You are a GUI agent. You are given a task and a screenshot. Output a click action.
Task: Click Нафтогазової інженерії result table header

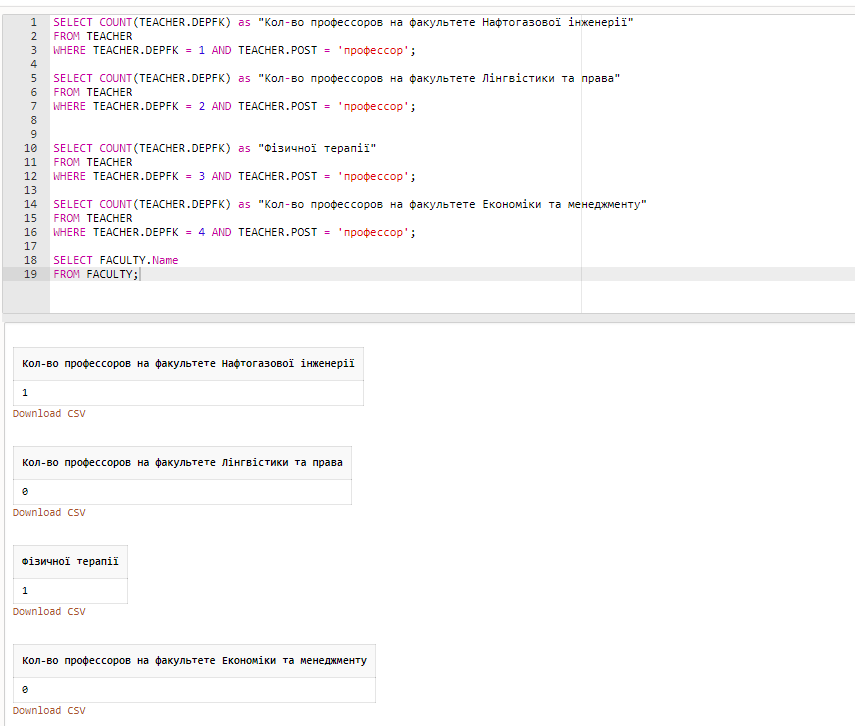coord(188,363)
